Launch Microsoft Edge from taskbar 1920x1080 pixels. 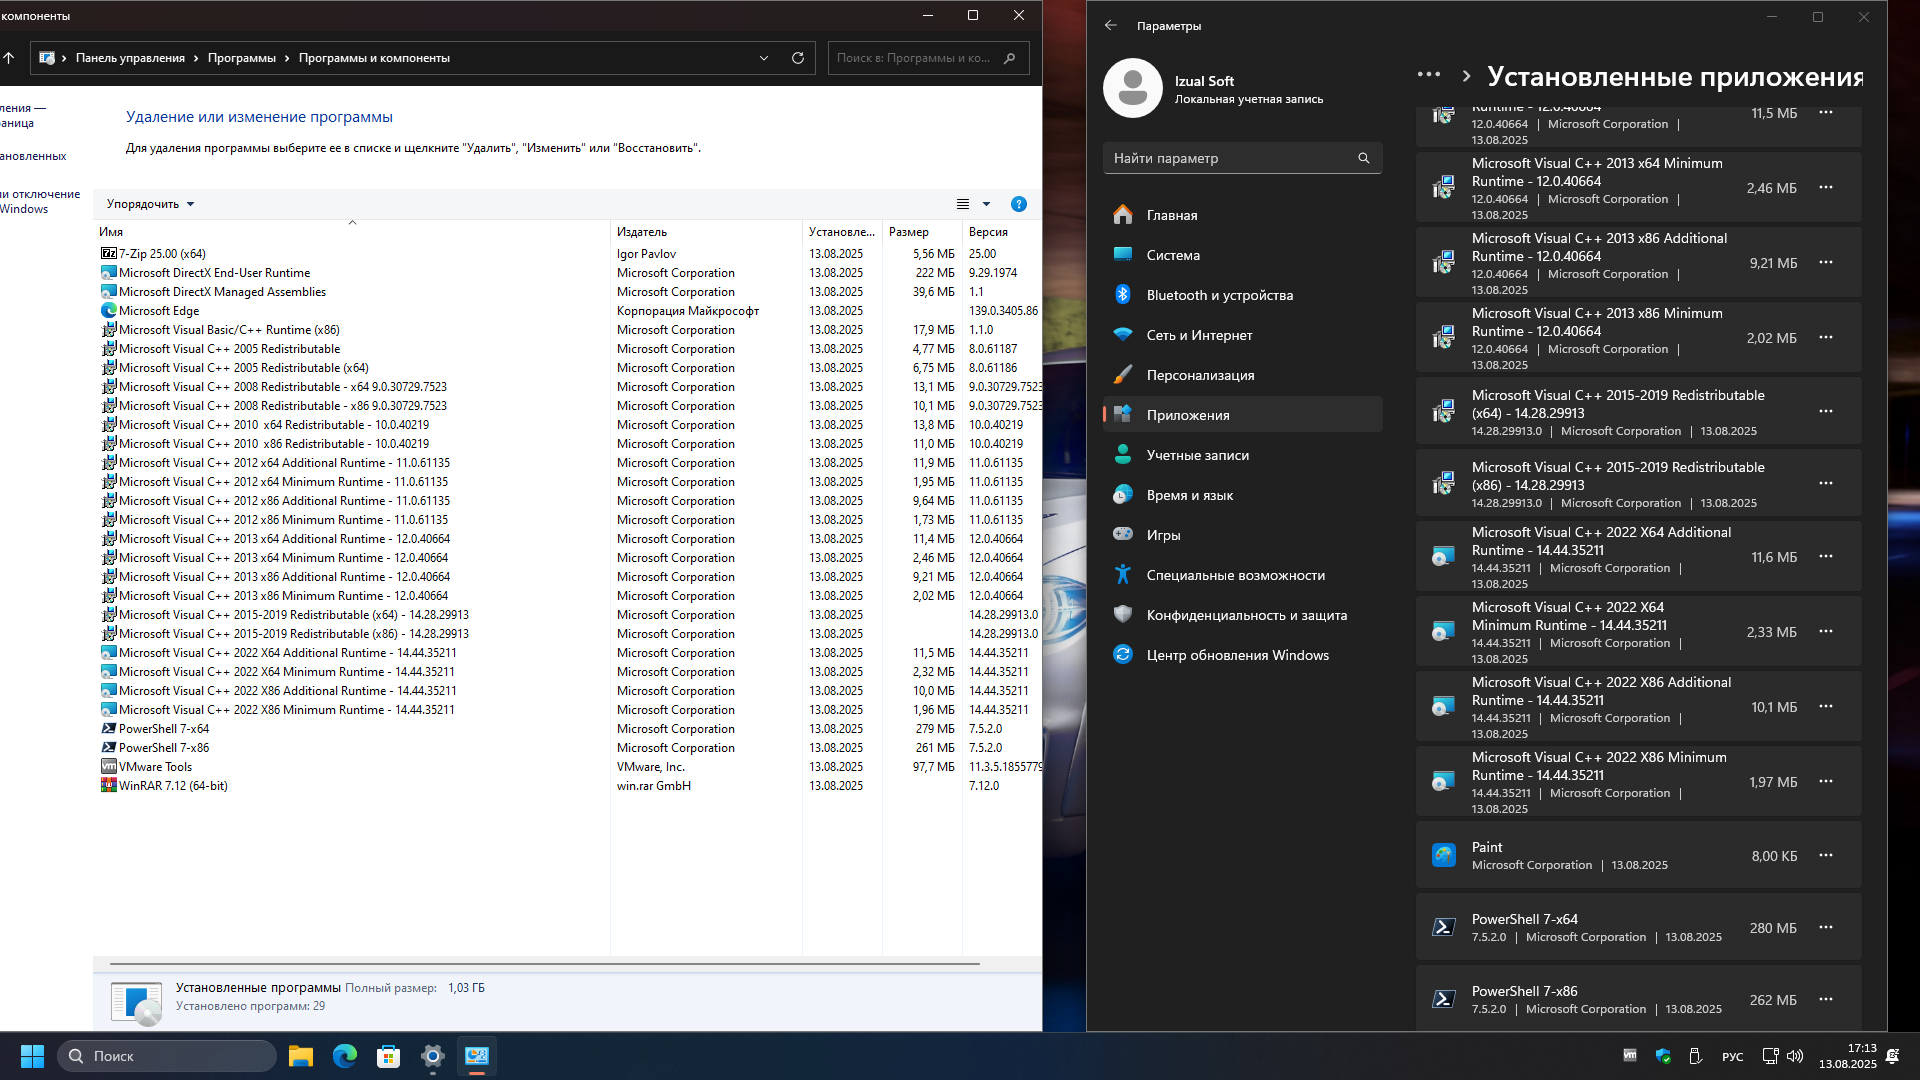(x=345, y=1056)
